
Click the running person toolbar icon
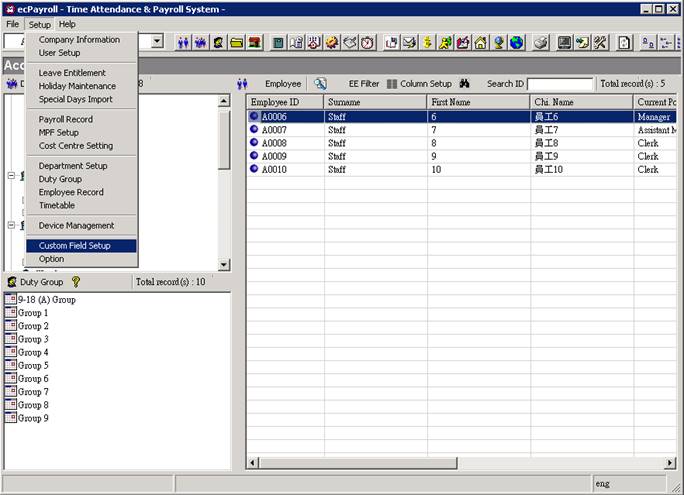coord(445,43)
